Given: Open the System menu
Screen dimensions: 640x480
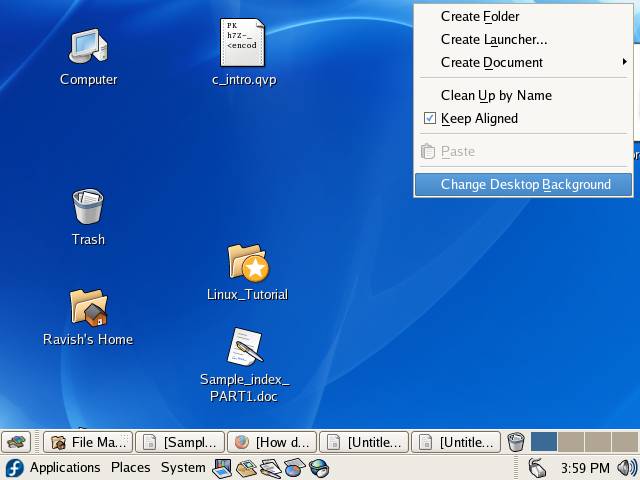Looking at the screenshot, I should coord(183,467).
